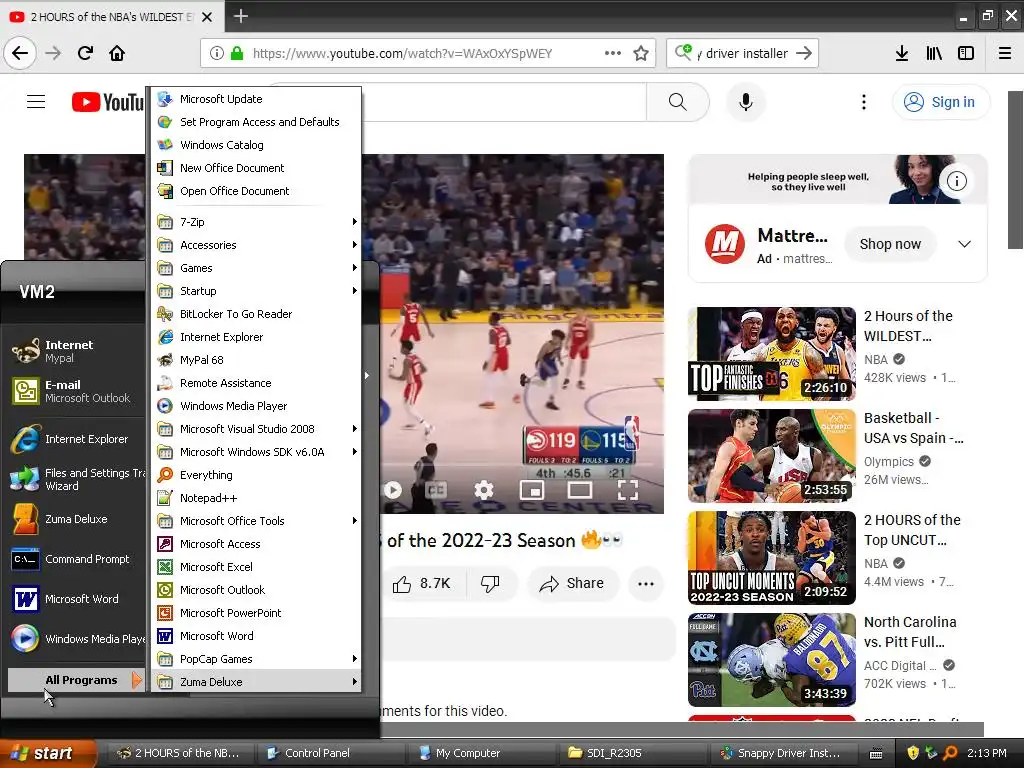The height and width of the screenshot is (768, 1024).
Task: Click the Share button under video
Action: [571, 583]
